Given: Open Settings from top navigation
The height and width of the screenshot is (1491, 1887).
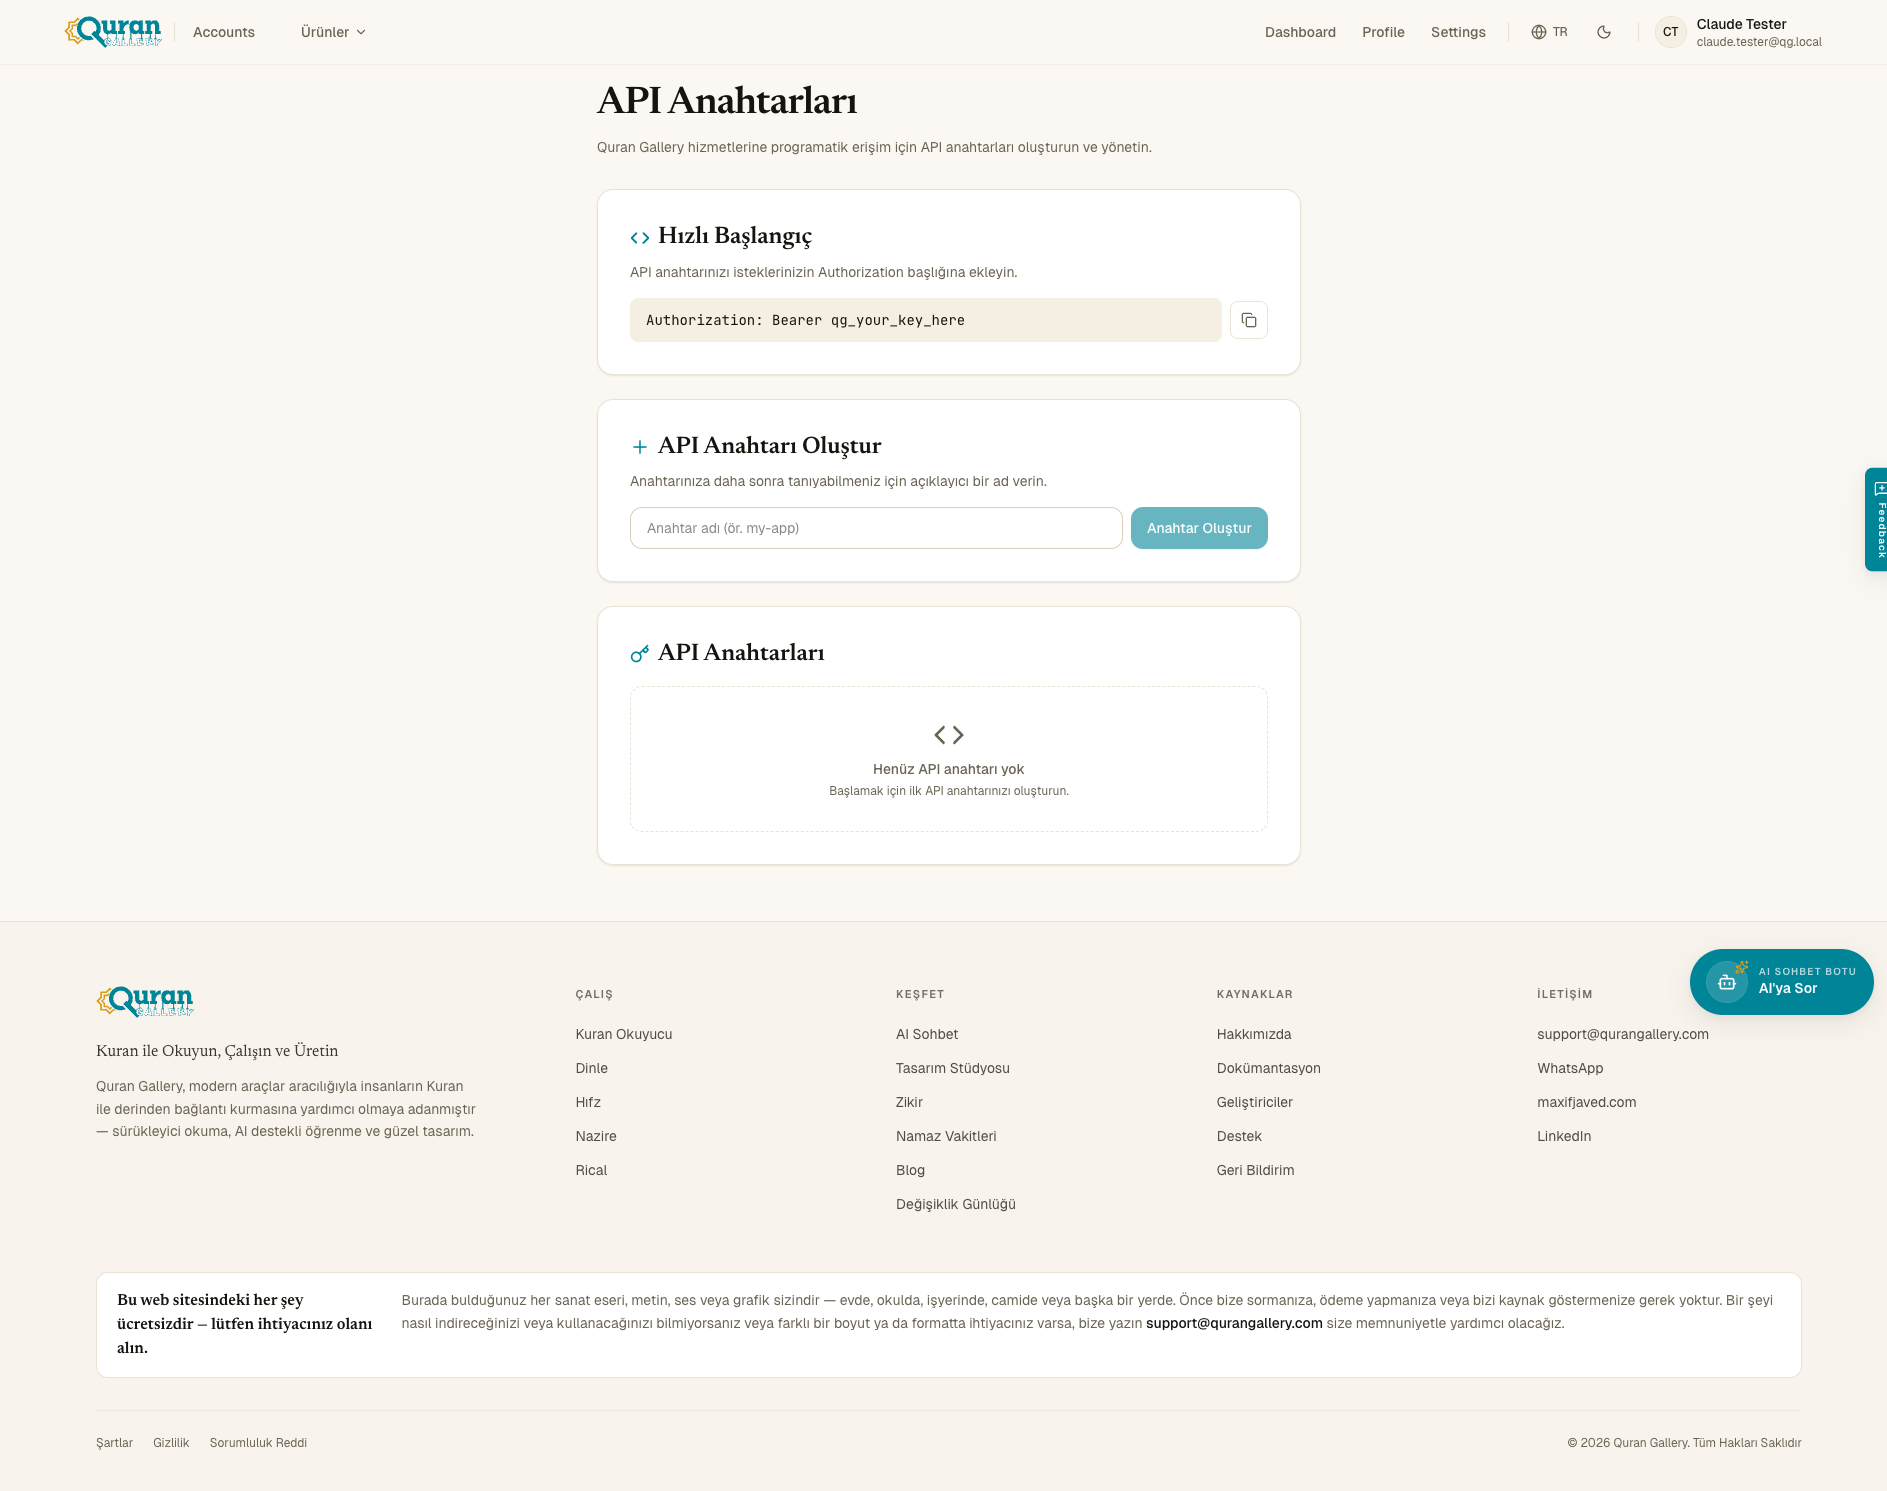Looking at the screenshot, I should click(x=1458, y=32).
